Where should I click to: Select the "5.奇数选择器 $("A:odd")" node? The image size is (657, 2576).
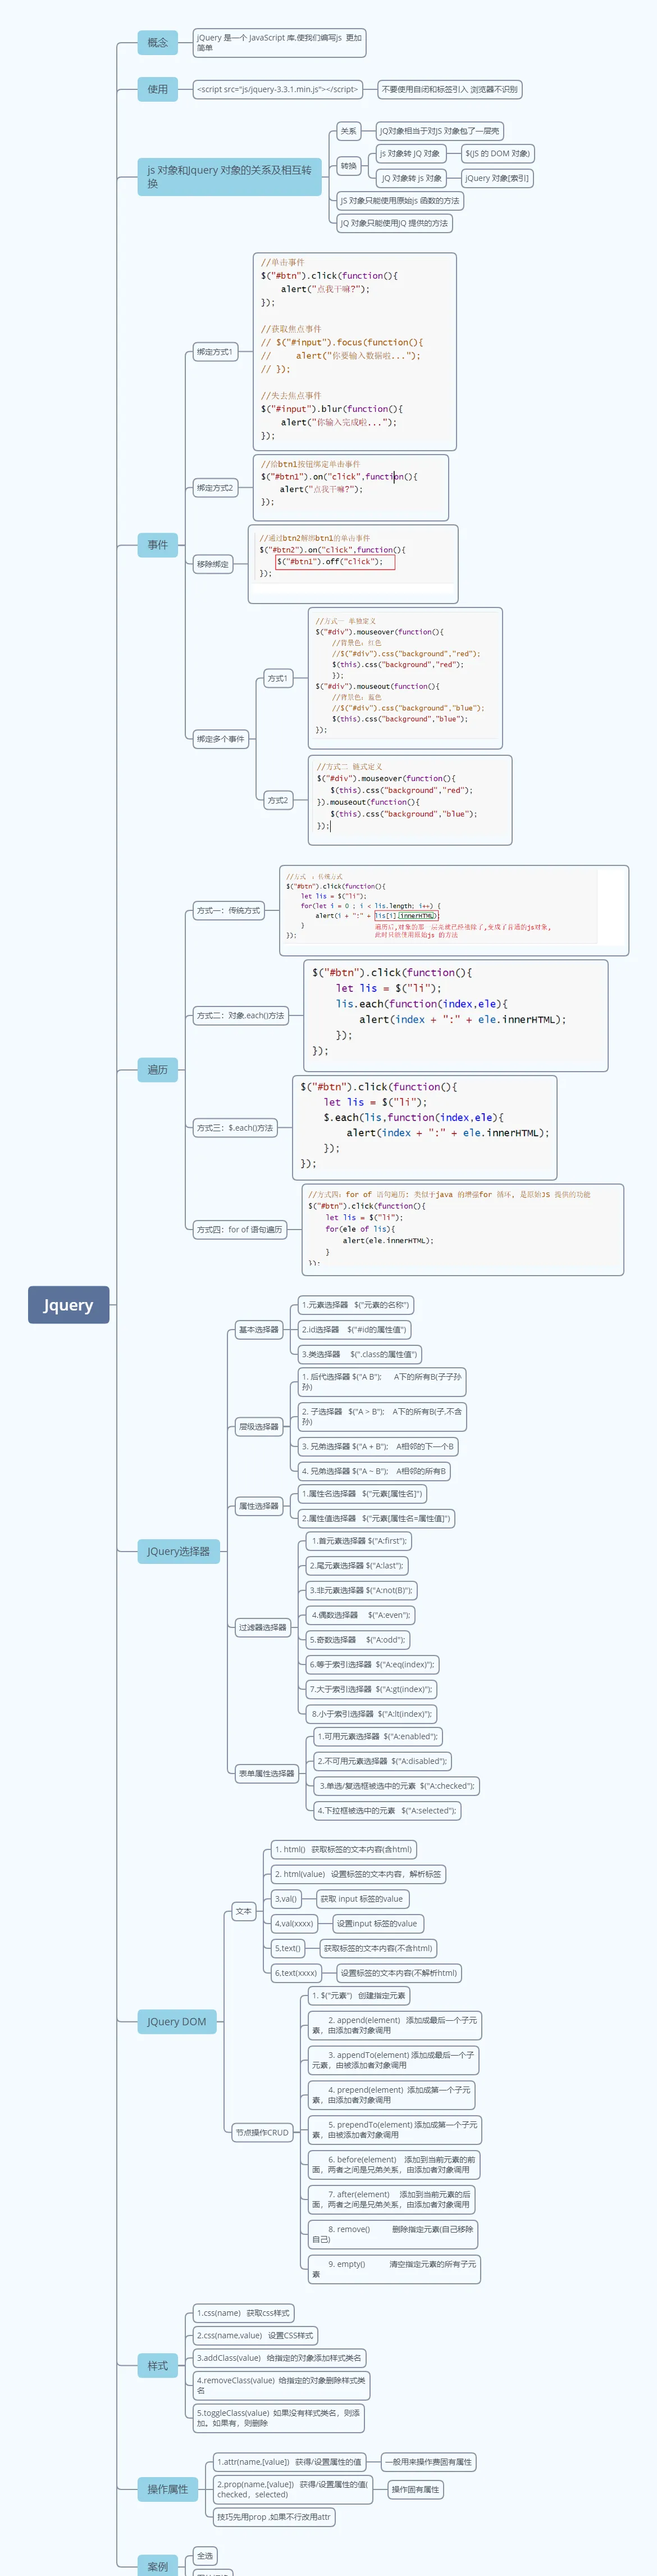(358, 1639)
